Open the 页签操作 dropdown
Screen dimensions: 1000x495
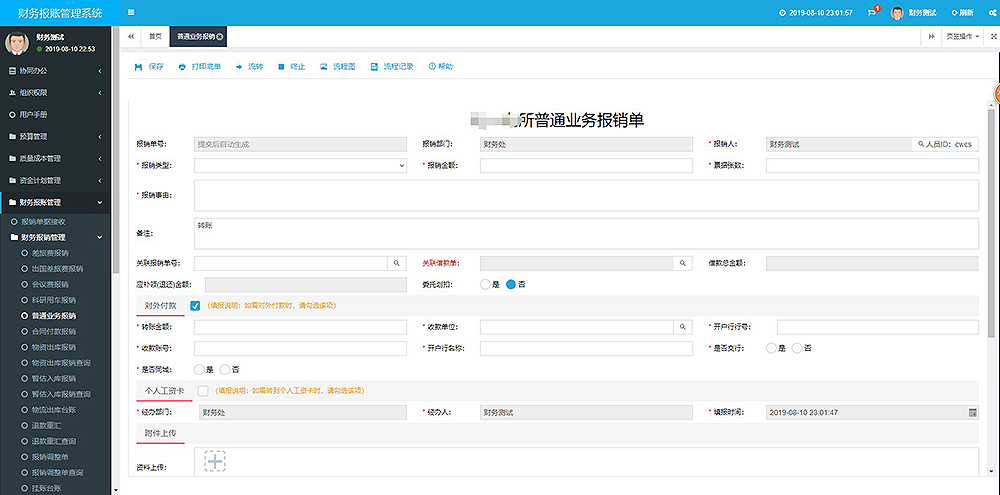963,36
